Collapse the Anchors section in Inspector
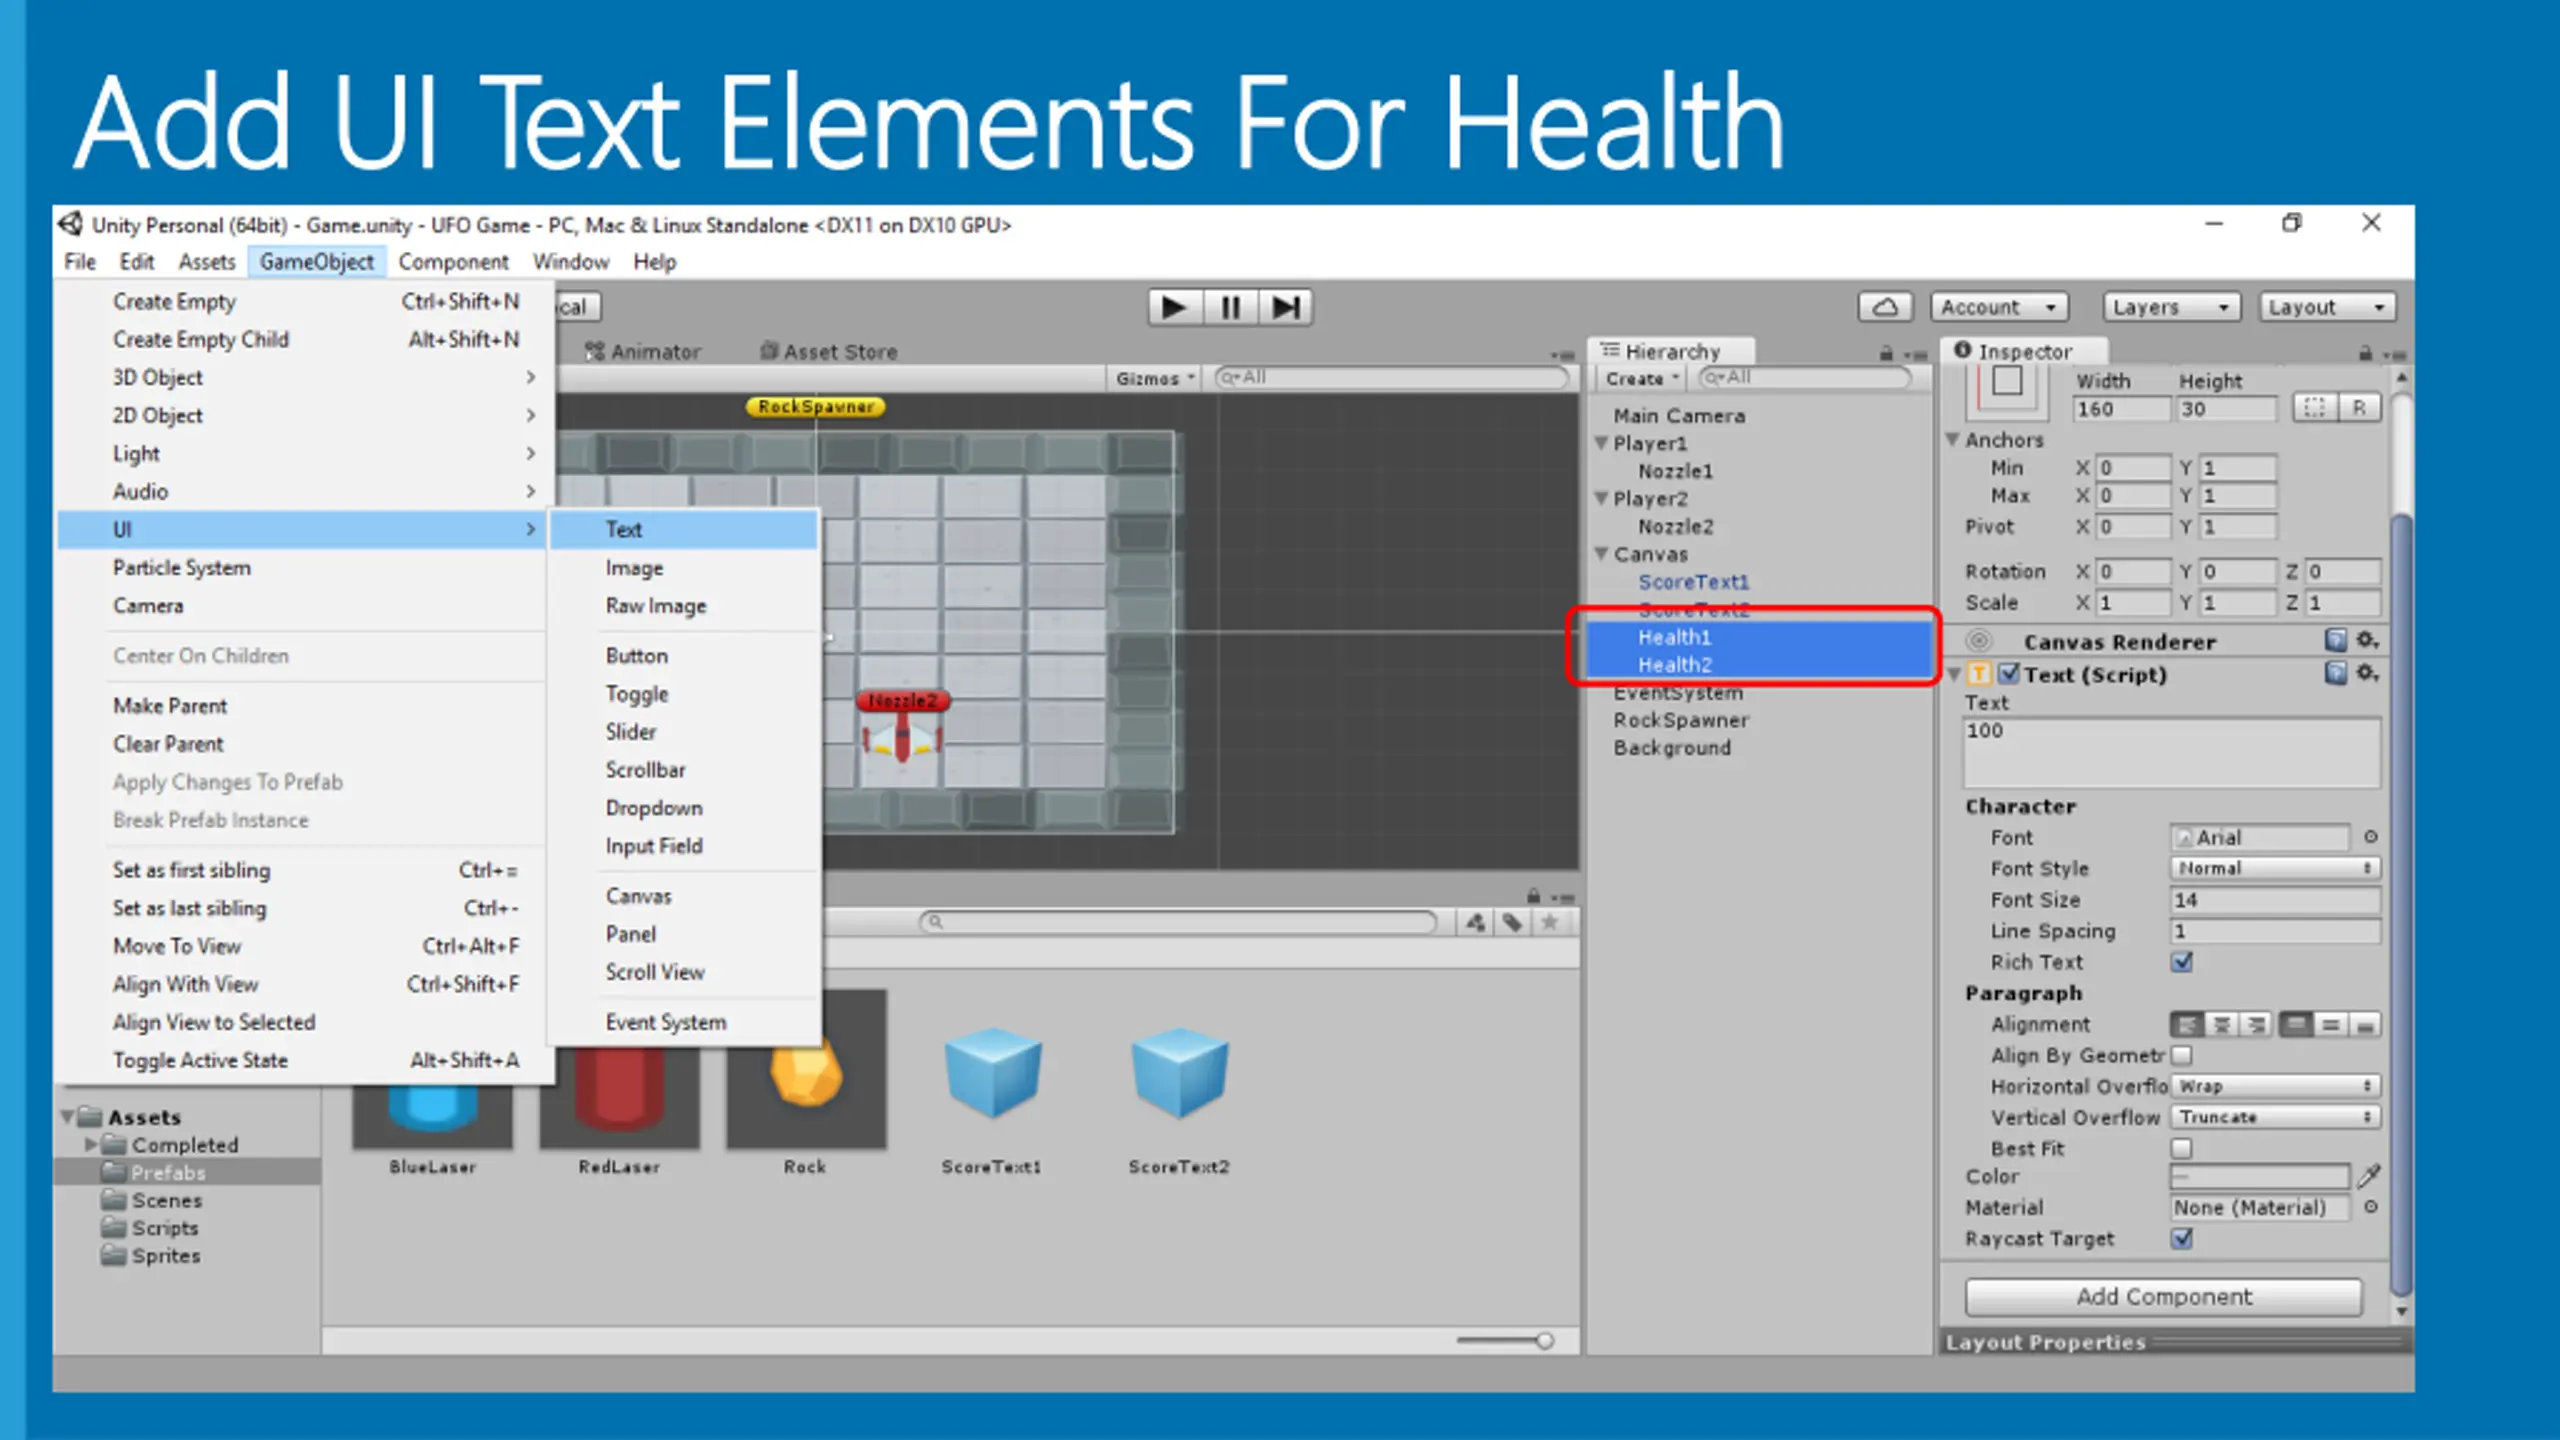The width and height of the screenshot is (2560, 1440). pyautogui.click(x=1952, y=439)
